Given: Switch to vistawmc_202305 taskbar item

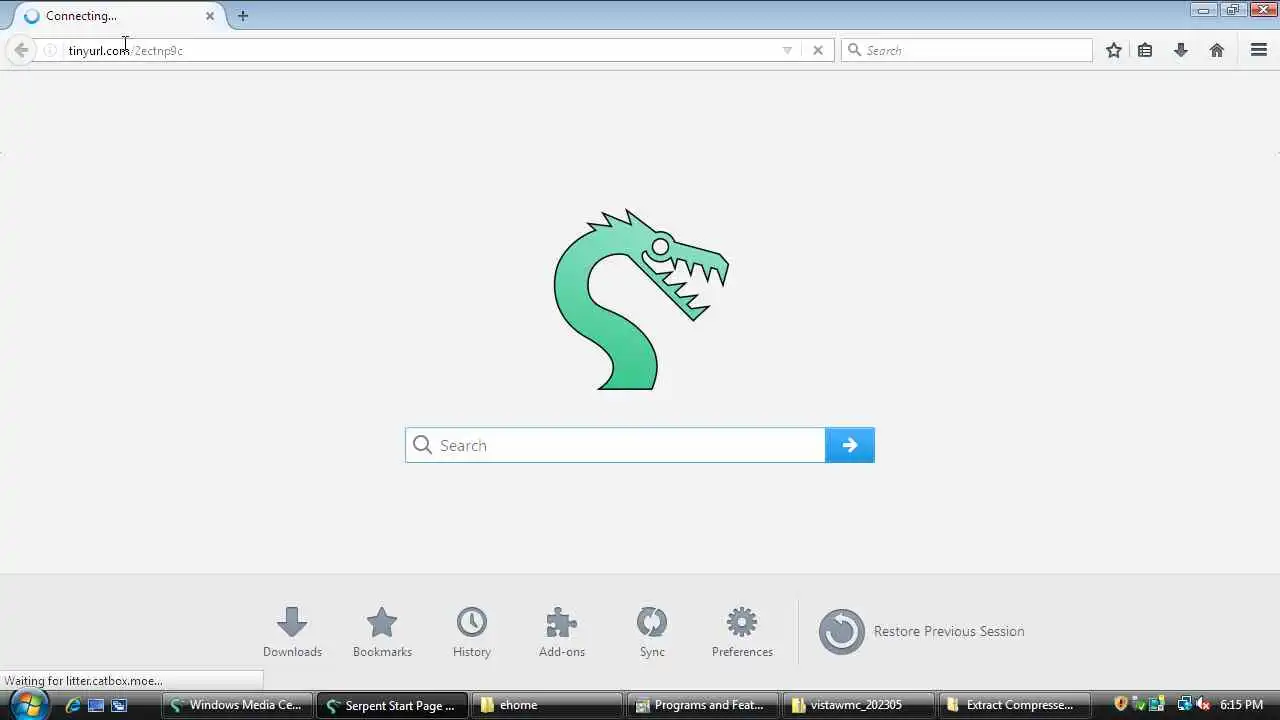Looking at the screenshot, I should [x=858, y=705].
